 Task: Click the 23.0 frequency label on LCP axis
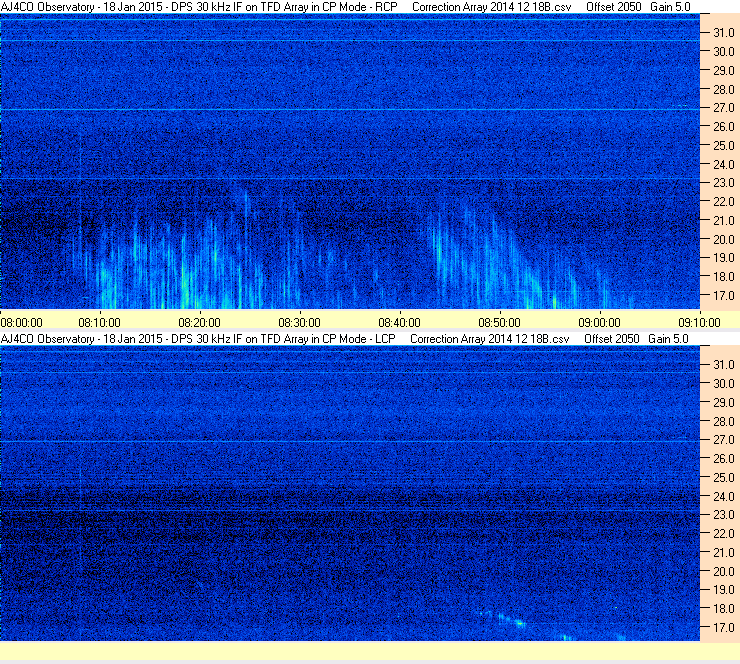[x=723, y=515]
